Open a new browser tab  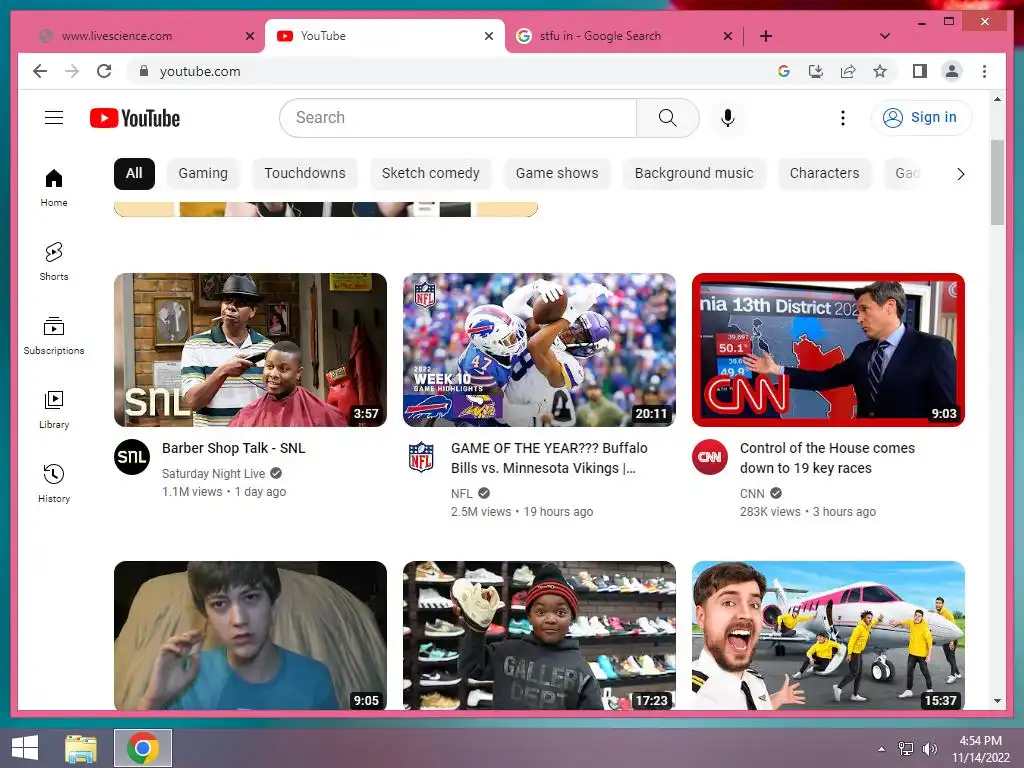[765, 36]
